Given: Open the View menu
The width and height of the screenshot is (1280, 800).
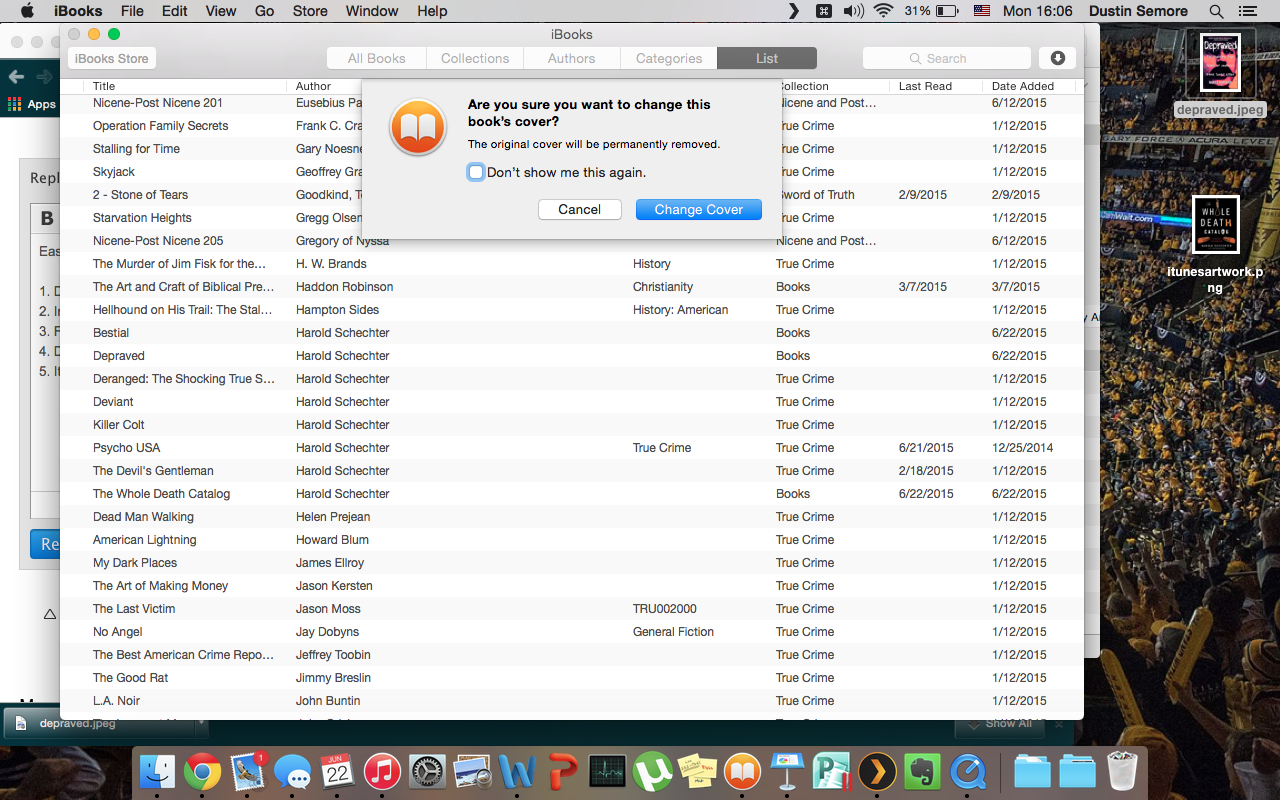Looking at the screenshot, I should click(221, 11).
